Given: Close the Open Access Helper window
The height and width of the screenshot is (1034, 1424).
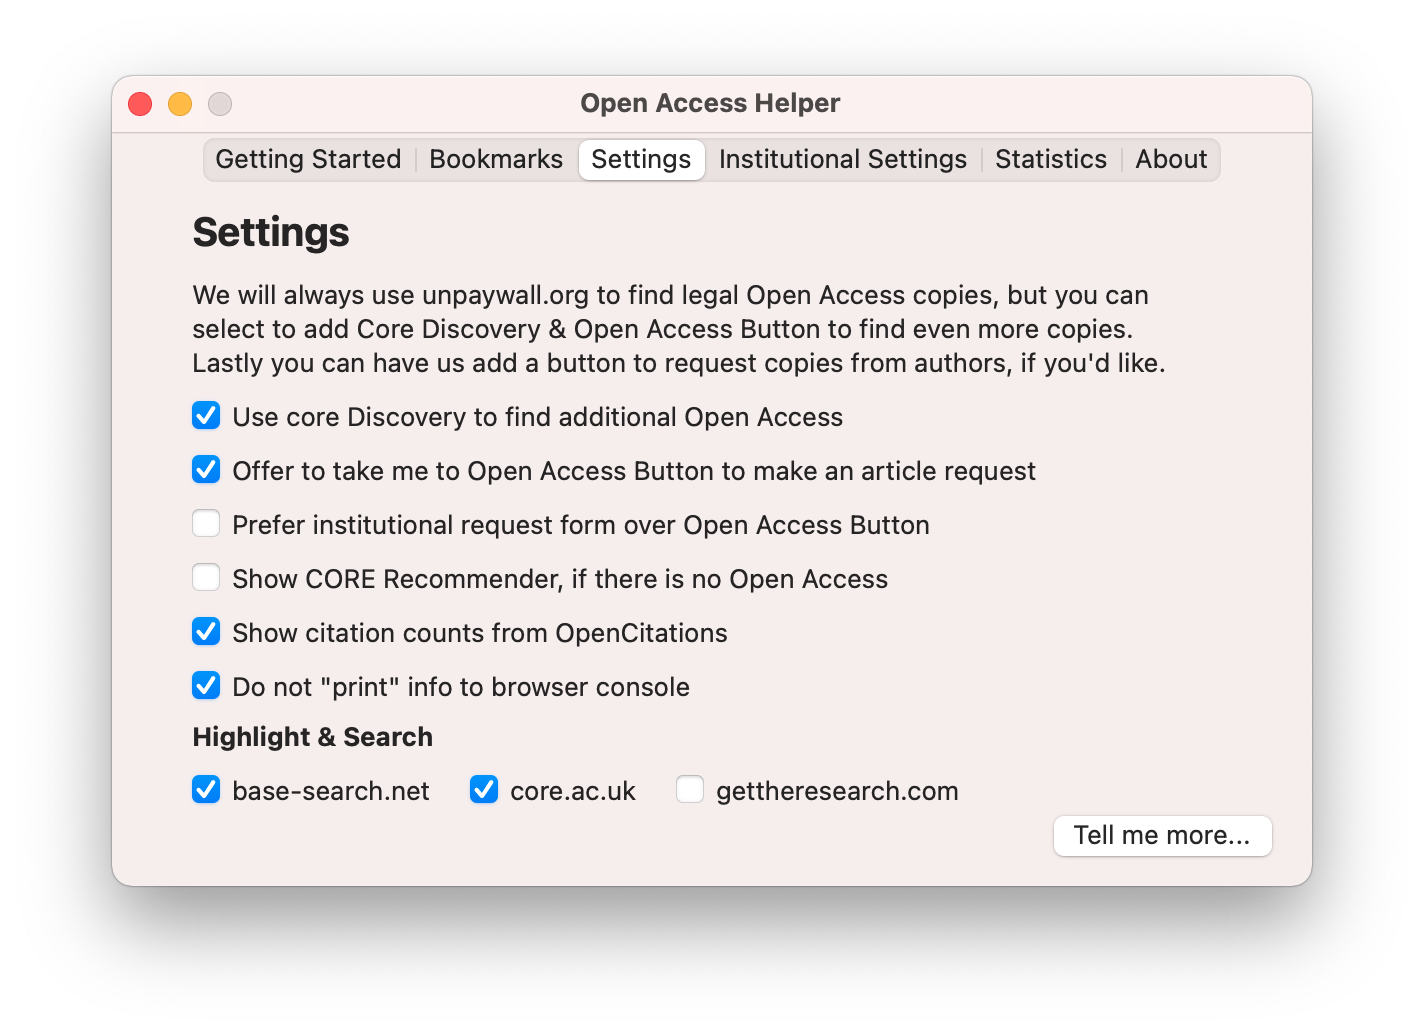Looking at the screenshot, I should click(140, 104).
